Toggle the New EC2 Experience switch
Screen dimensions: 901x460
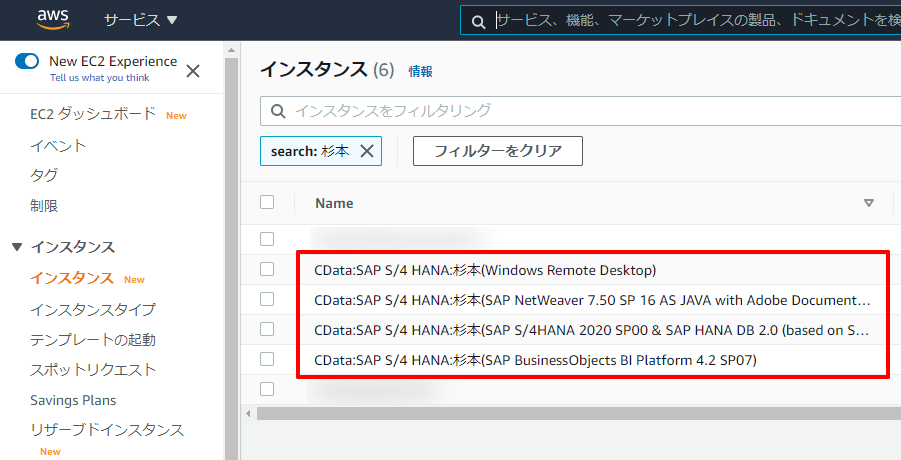coord(27,61)
